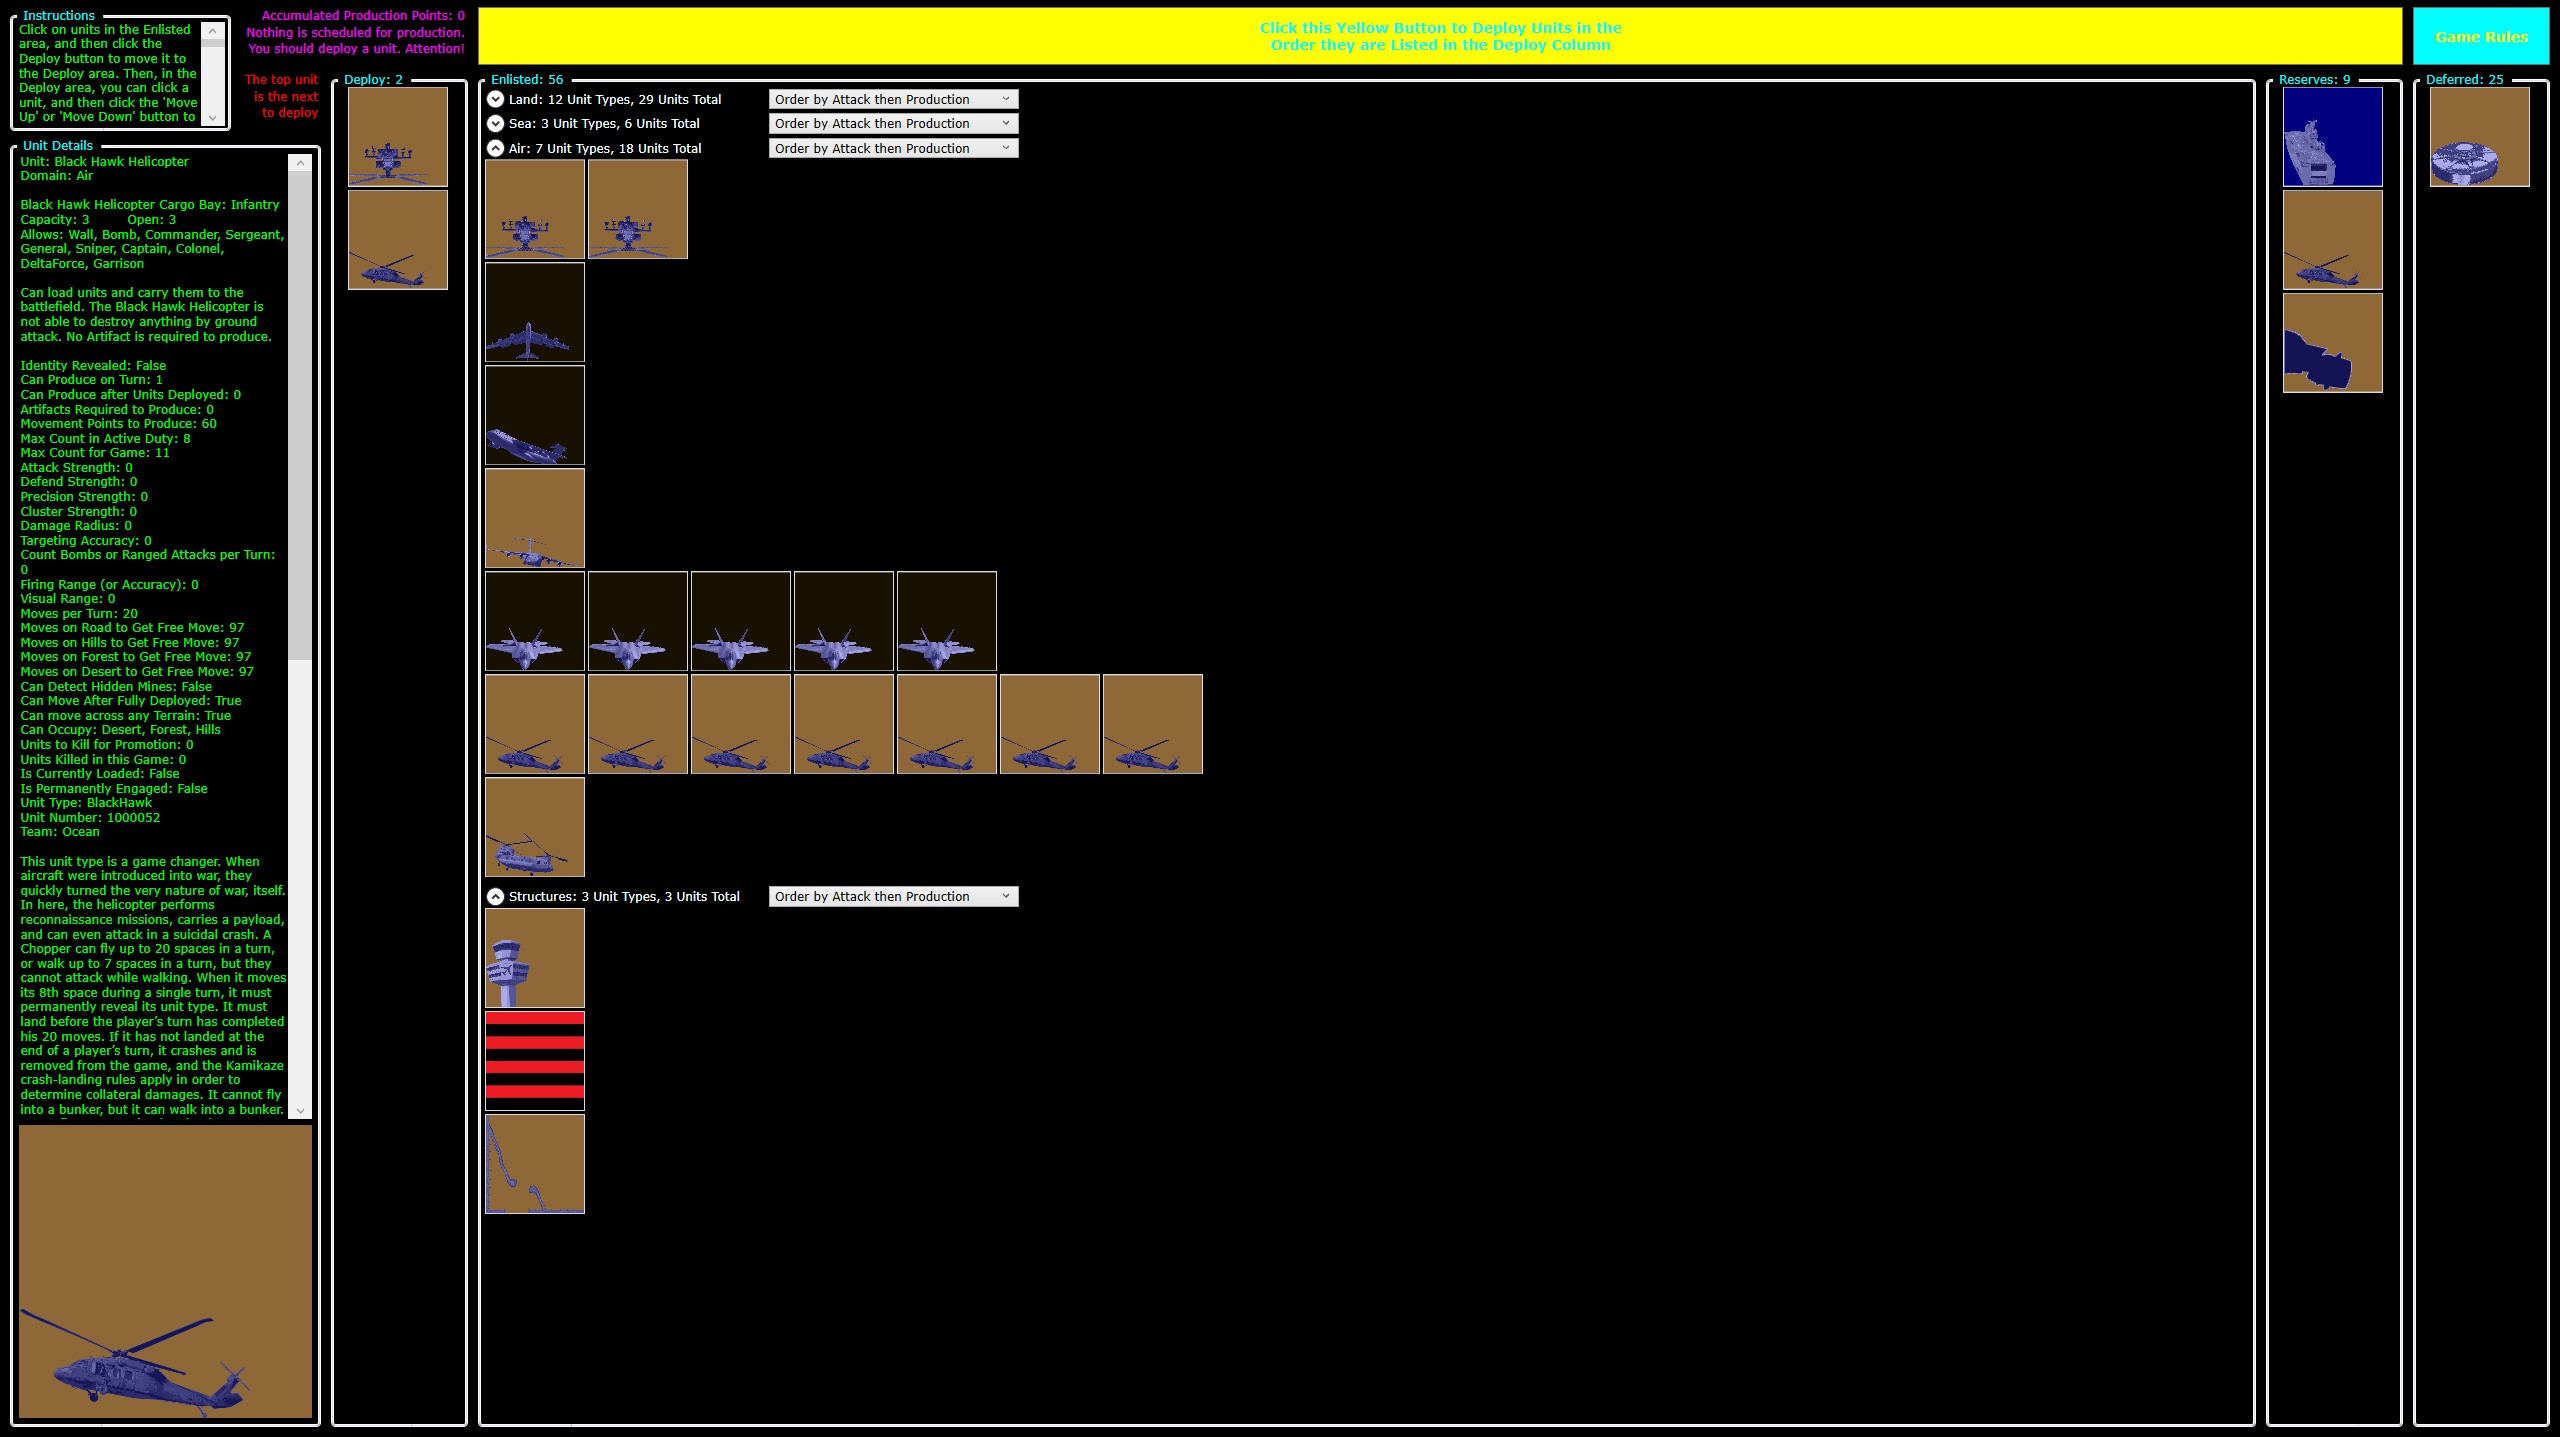Screen dimensions: 2560x1437
Task: Click the yellow Deploy Units button
Action: [1439, 36]
